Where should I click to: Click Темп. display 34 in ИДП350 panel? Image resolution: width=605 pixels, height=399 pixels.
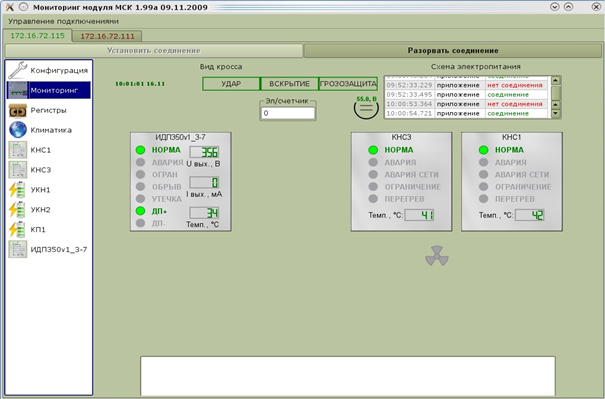click(x=204, y=213)
